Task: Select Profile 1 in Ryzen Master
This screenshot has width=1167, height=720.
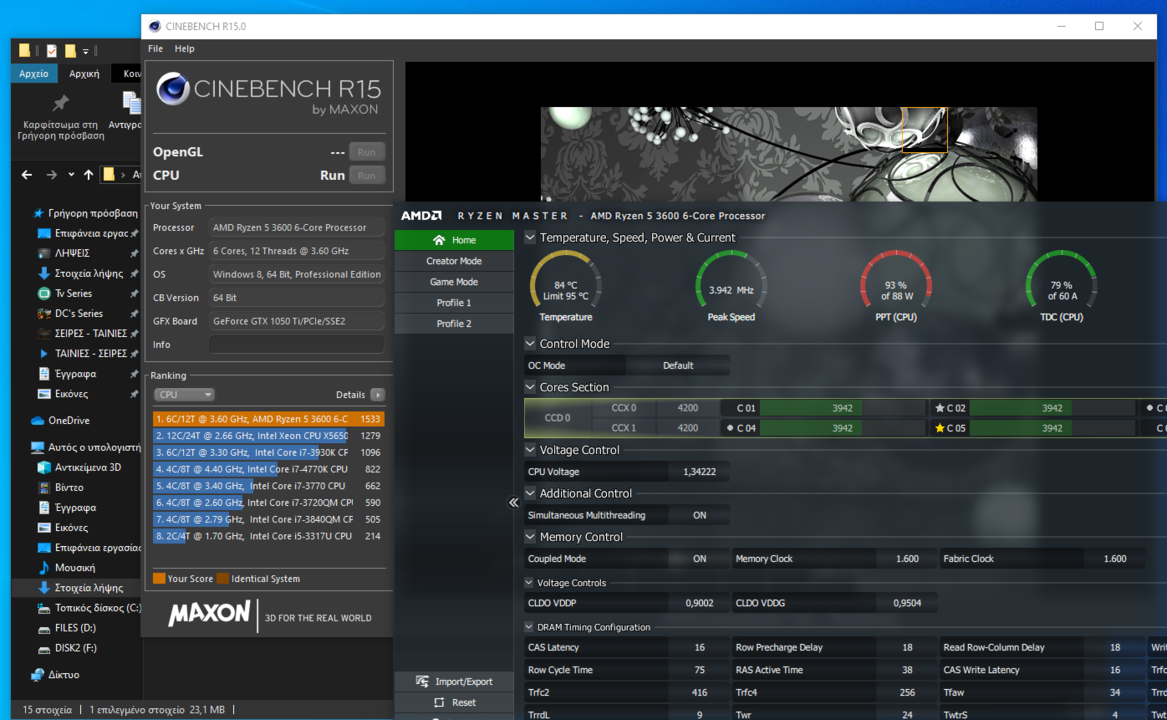Action: pyautogui.click(x=454, y=302)
